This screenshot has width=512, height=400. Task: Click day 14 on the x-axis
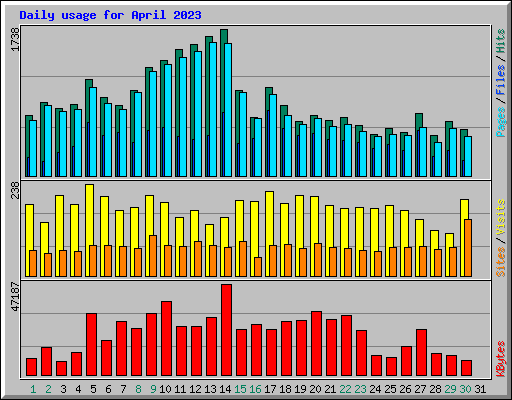click(225, 389)
